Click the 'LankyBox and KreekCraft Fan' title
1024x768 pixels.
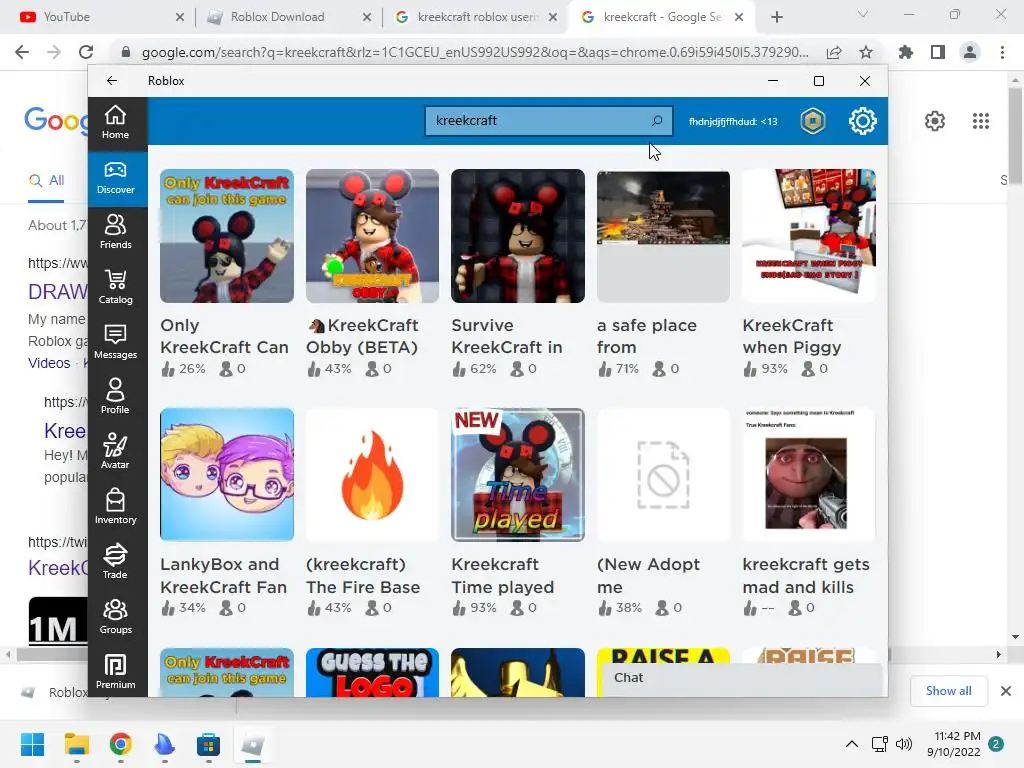223,575
